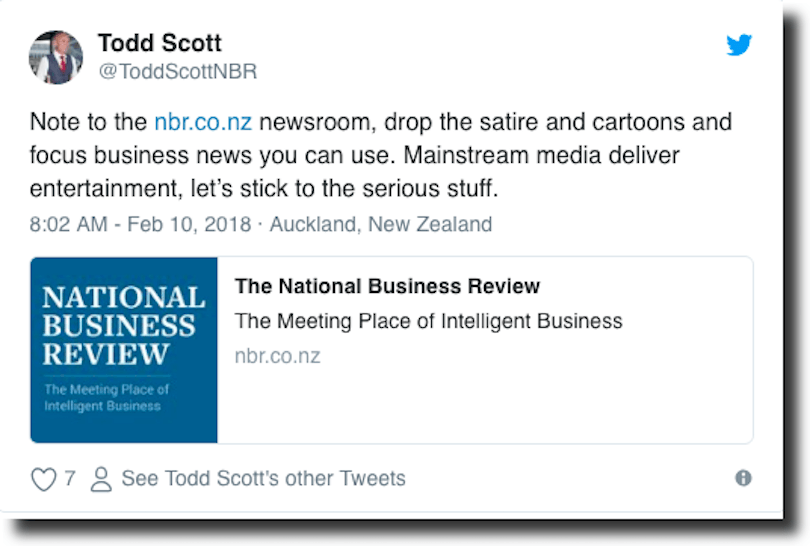Click the Todd Scott display name
This screenshot has width=810, height=546.
coord(159,43)
